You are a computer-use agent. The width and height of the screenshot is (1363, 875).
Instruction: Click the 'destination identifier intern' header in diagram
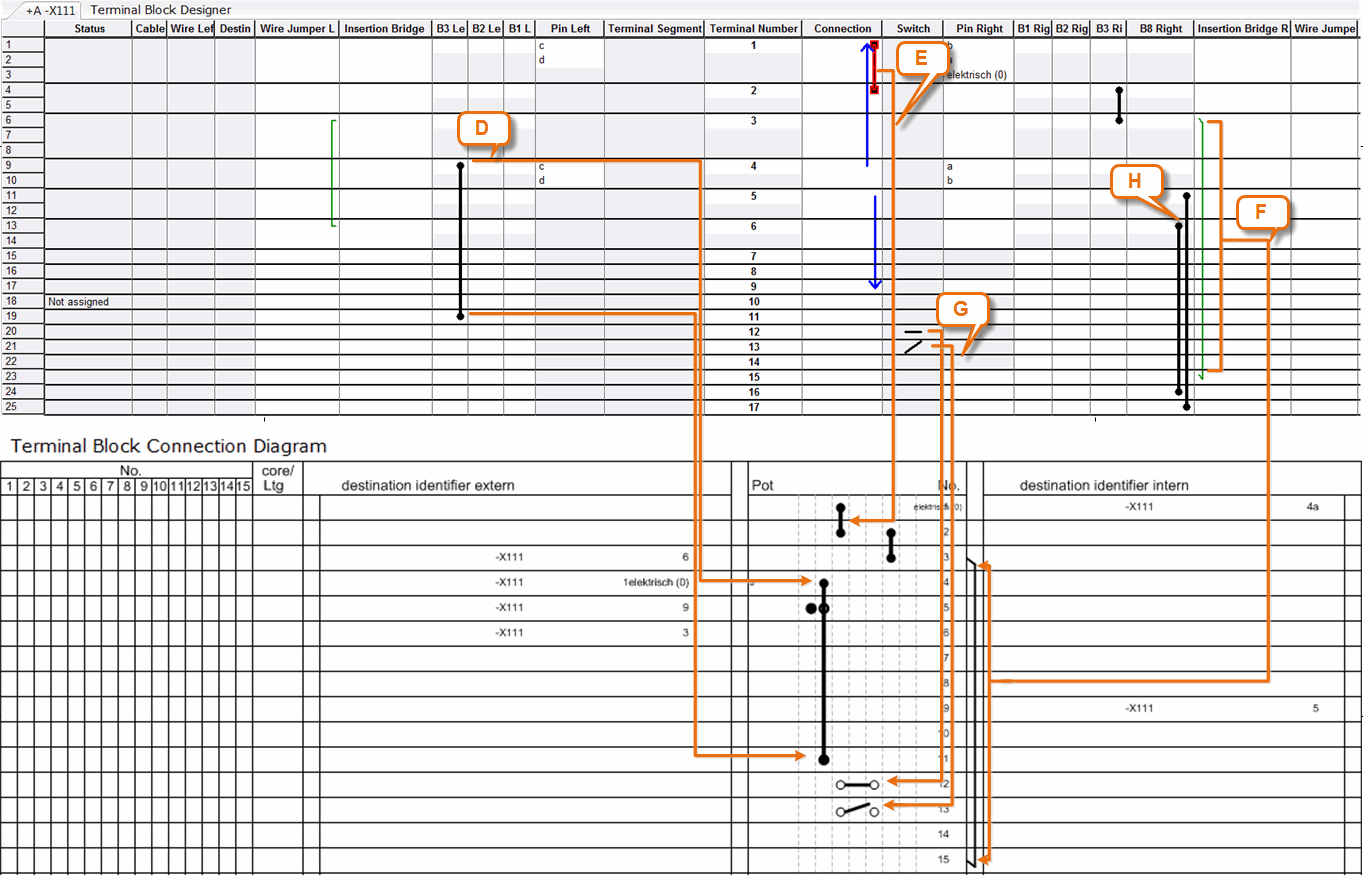pyautogui.click(x=1104, y=486)
